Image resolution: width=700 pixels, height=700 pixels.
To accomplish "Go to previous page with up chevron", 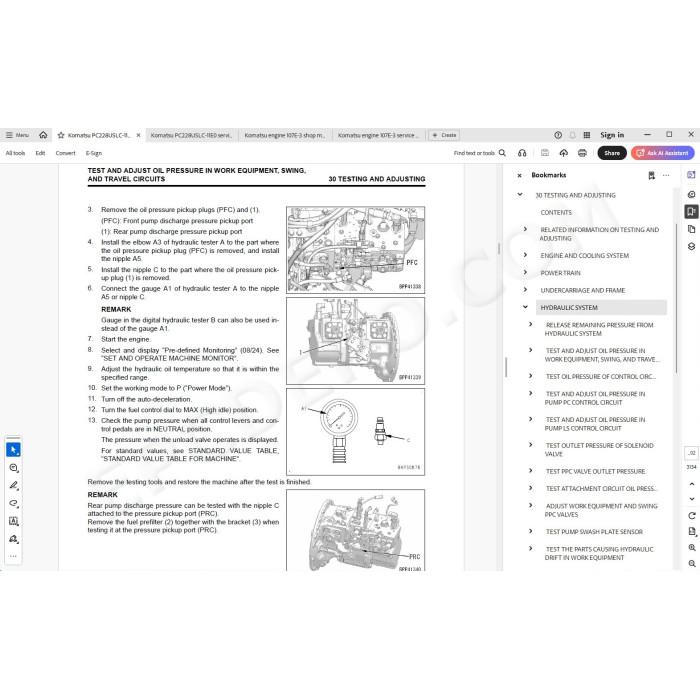I will [692, 484].
